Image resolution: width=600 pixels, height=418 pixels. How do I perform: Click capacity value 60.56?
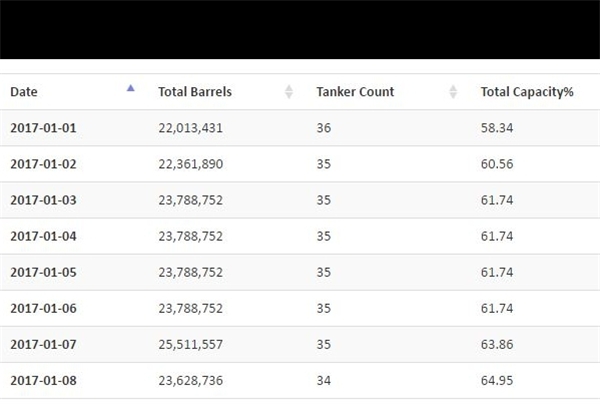pyautogui.click(x=497, y=164)
